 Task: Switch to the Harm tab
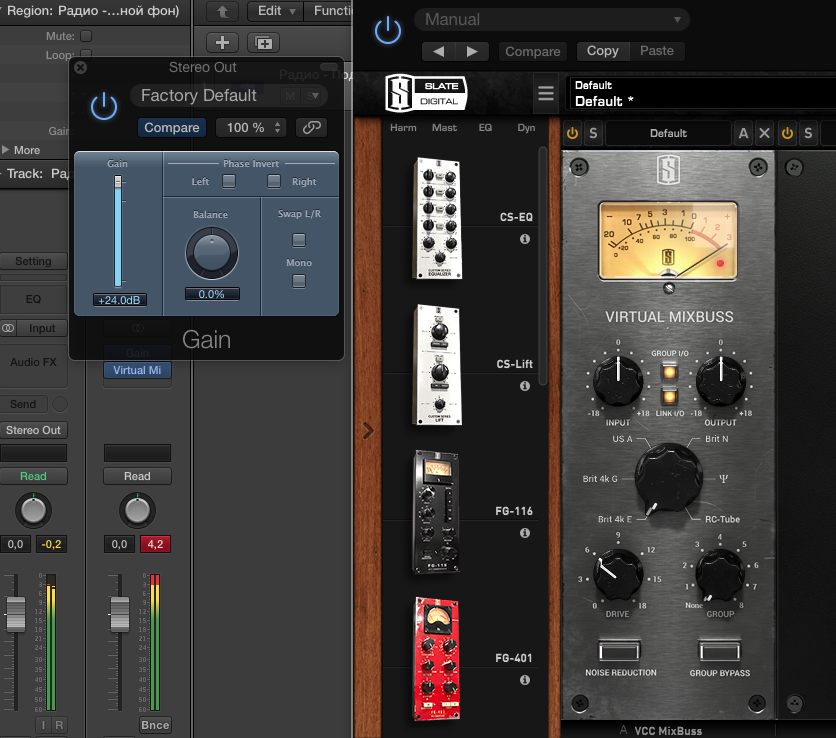[x=403, y=127]
